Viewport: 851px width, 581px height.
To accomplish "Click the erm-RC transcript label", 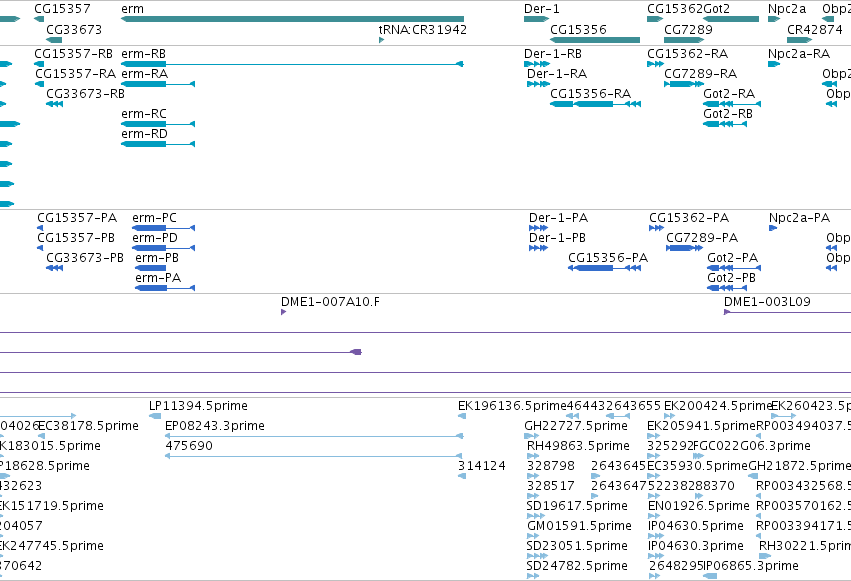I will [144, 114].
